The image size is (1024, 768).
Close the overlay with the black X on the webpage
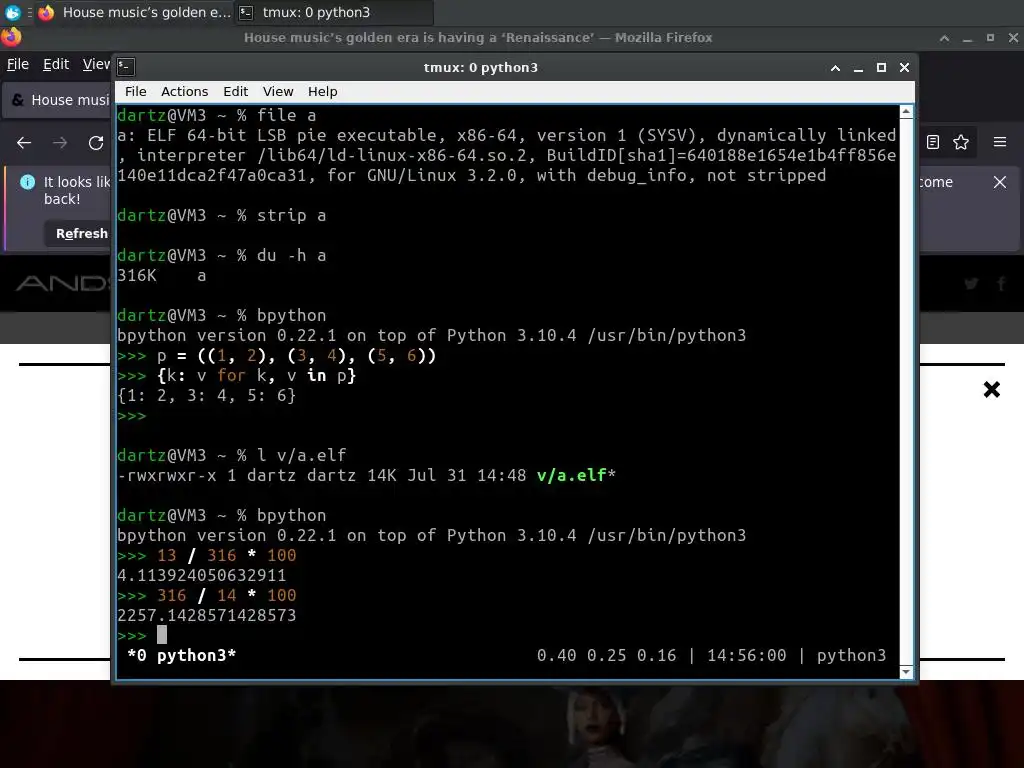pyautogui.click(x=991, y=390)
